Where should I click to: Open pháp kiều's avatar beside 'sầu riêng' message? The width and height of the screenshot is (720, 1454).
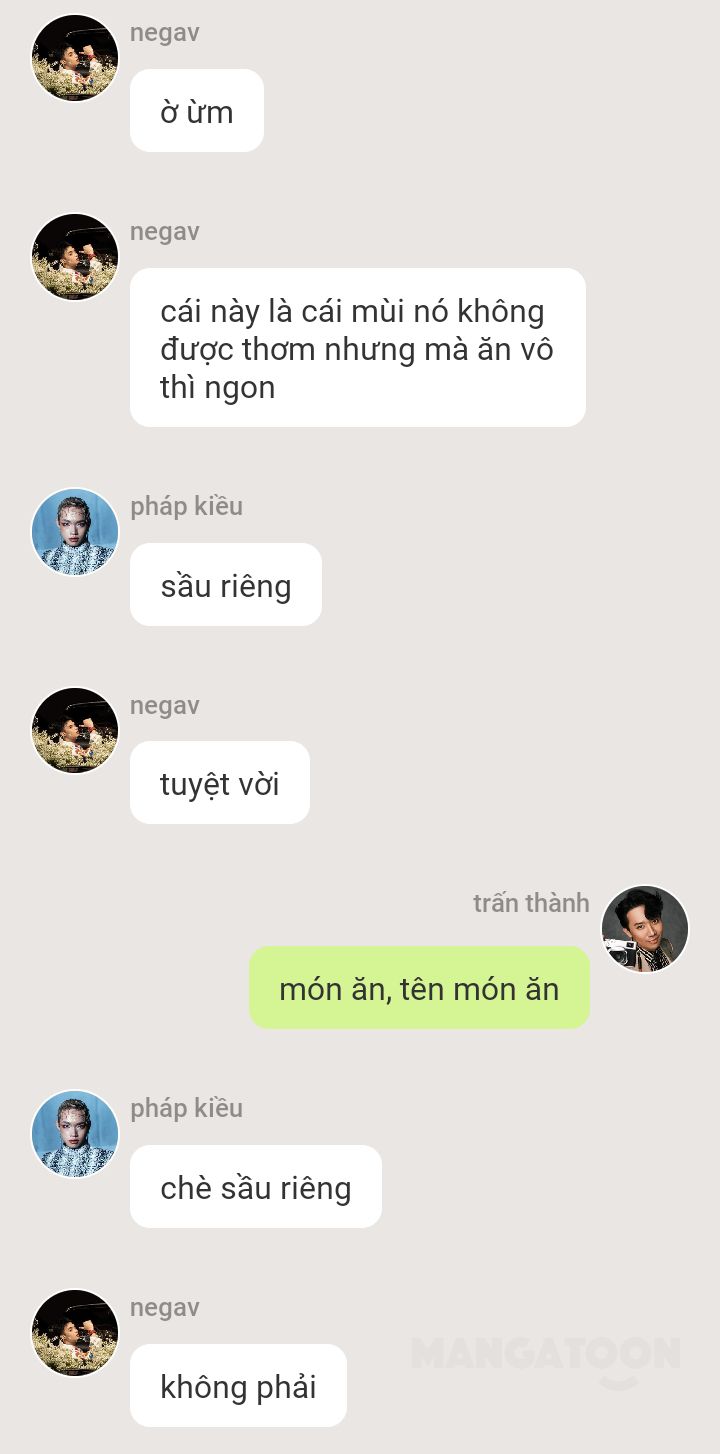(x=75, y=532)
